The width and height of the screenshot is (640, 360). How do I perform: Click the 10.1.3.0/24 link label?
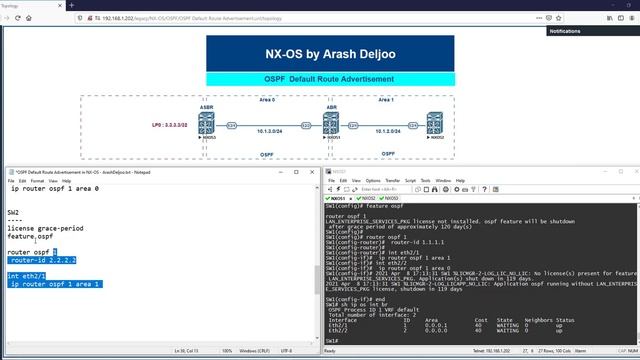click(269, 131)
